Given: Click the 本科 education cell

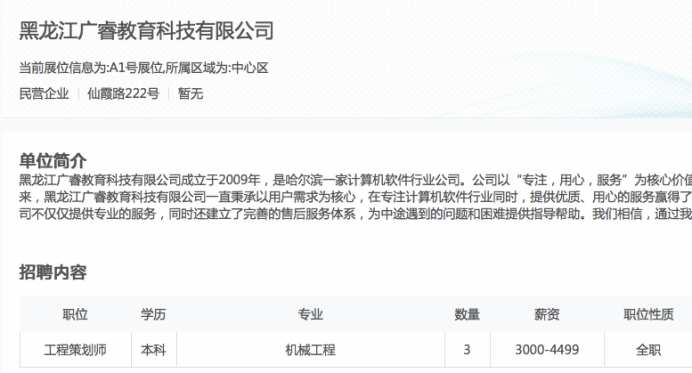Looking at the screenshot, I should pos(153,350).
